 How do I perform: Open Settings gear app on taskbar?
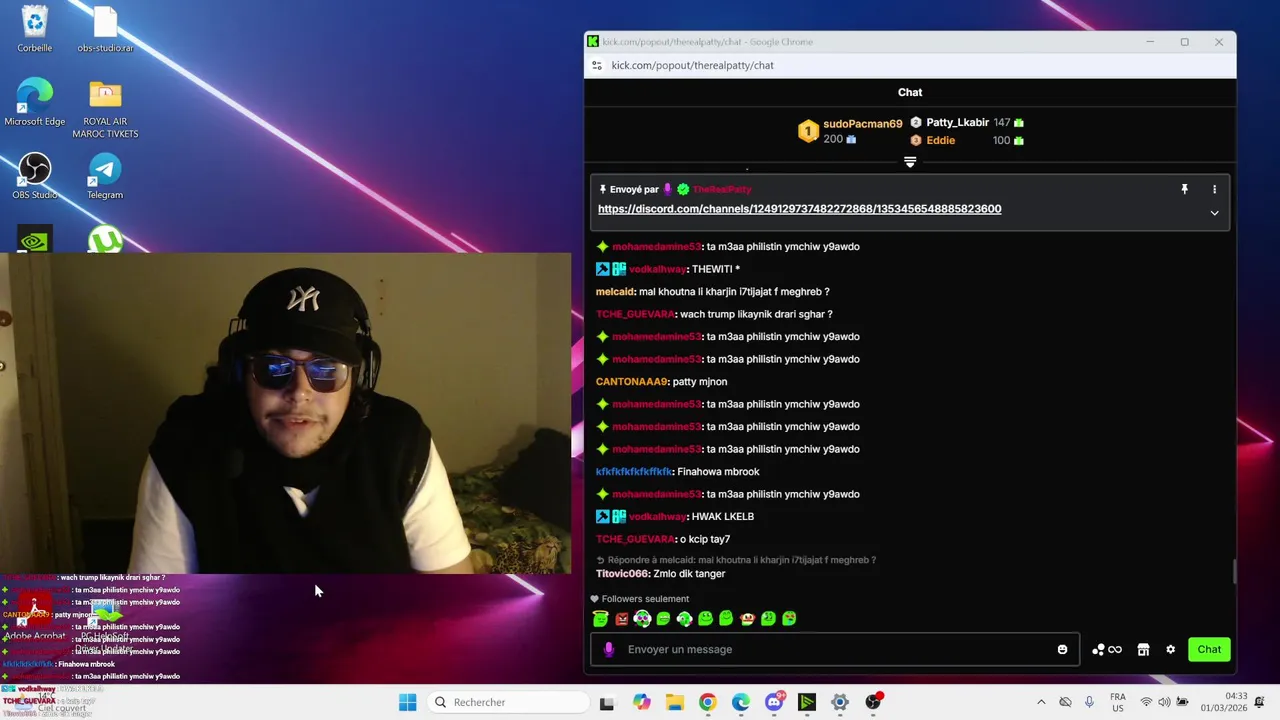coord(840,702)
